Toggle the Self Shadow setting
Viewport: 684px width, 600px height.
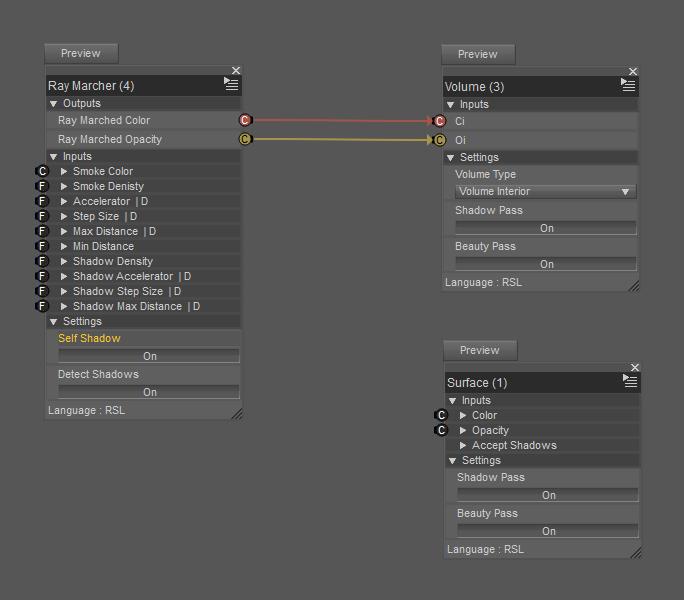pos(149,356)
